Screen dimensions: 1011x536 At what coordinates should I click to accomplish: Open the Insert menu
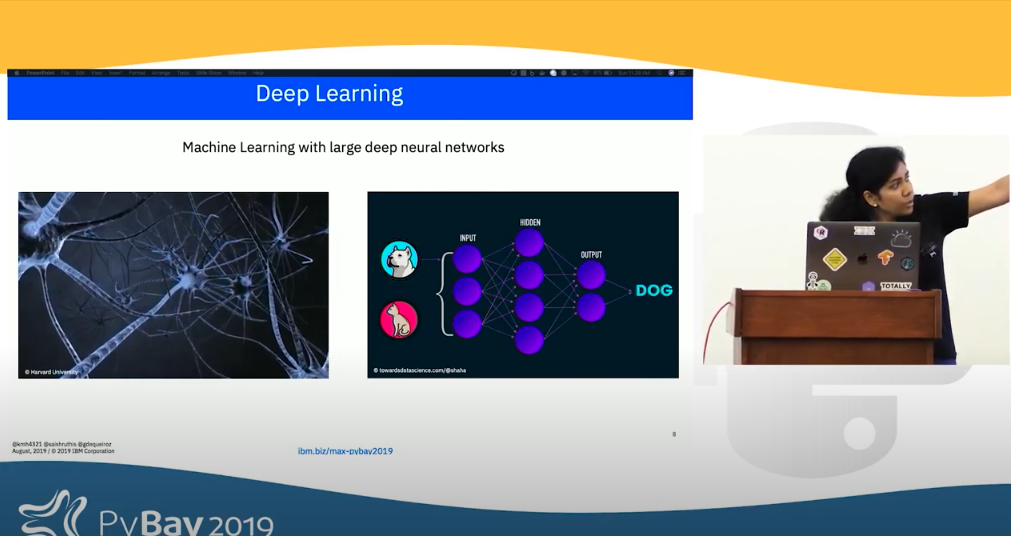[x=115, y=73]
